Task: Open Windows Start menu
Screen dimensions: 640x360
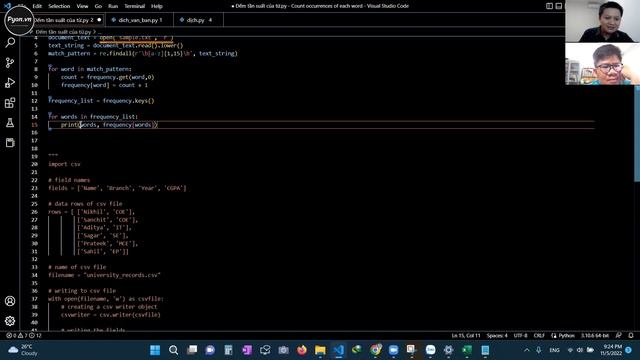Action: click(x=155, y=350)
